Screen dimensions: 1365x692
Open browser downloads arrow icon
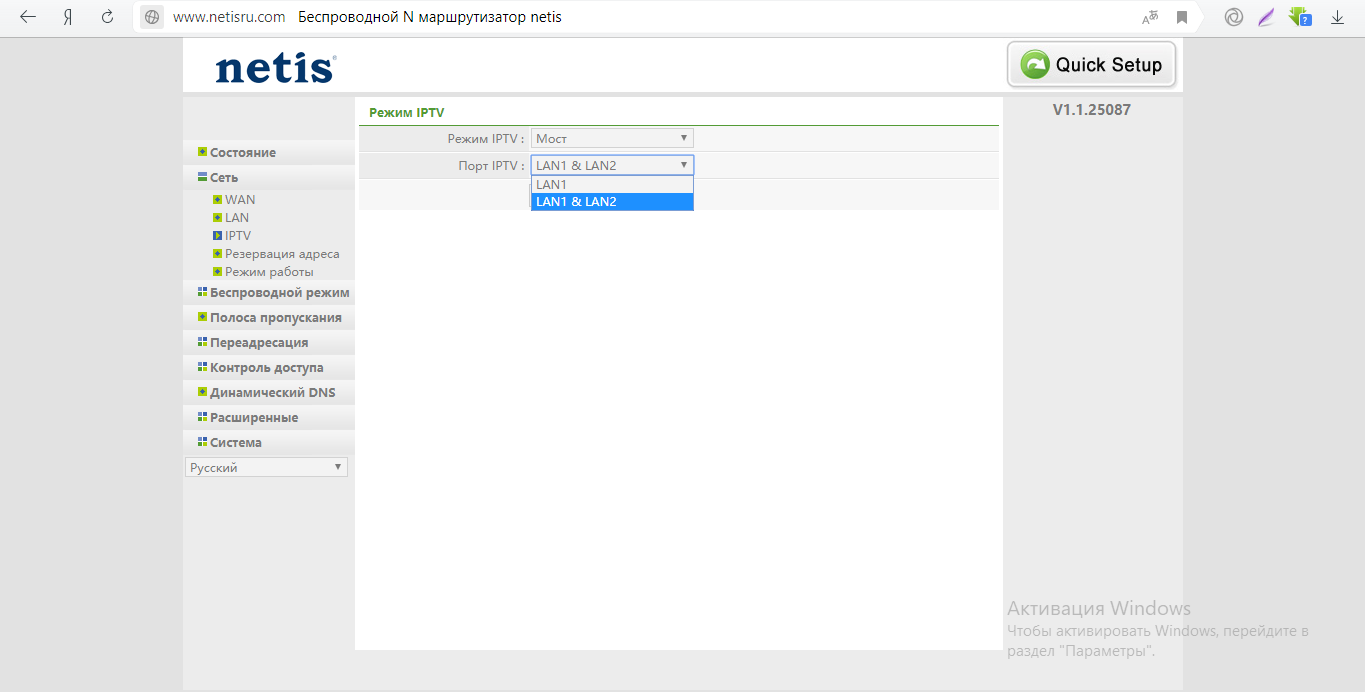tap(1337, 17)
